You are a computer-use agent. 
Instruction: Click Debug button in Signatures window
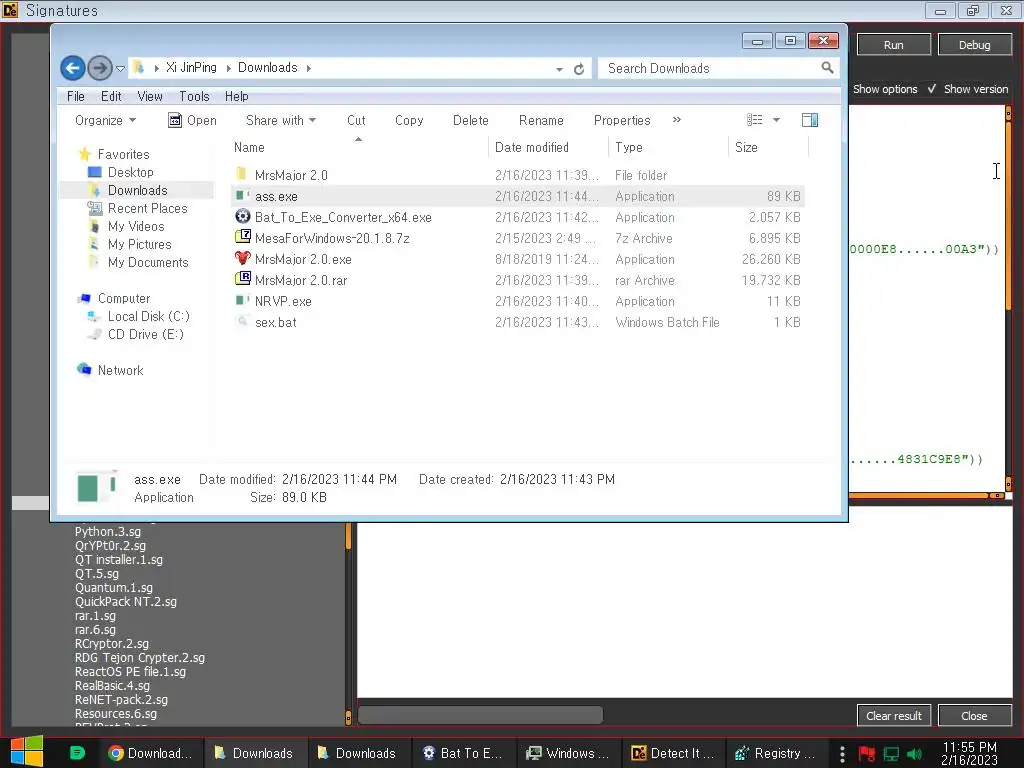pos(974,45)
